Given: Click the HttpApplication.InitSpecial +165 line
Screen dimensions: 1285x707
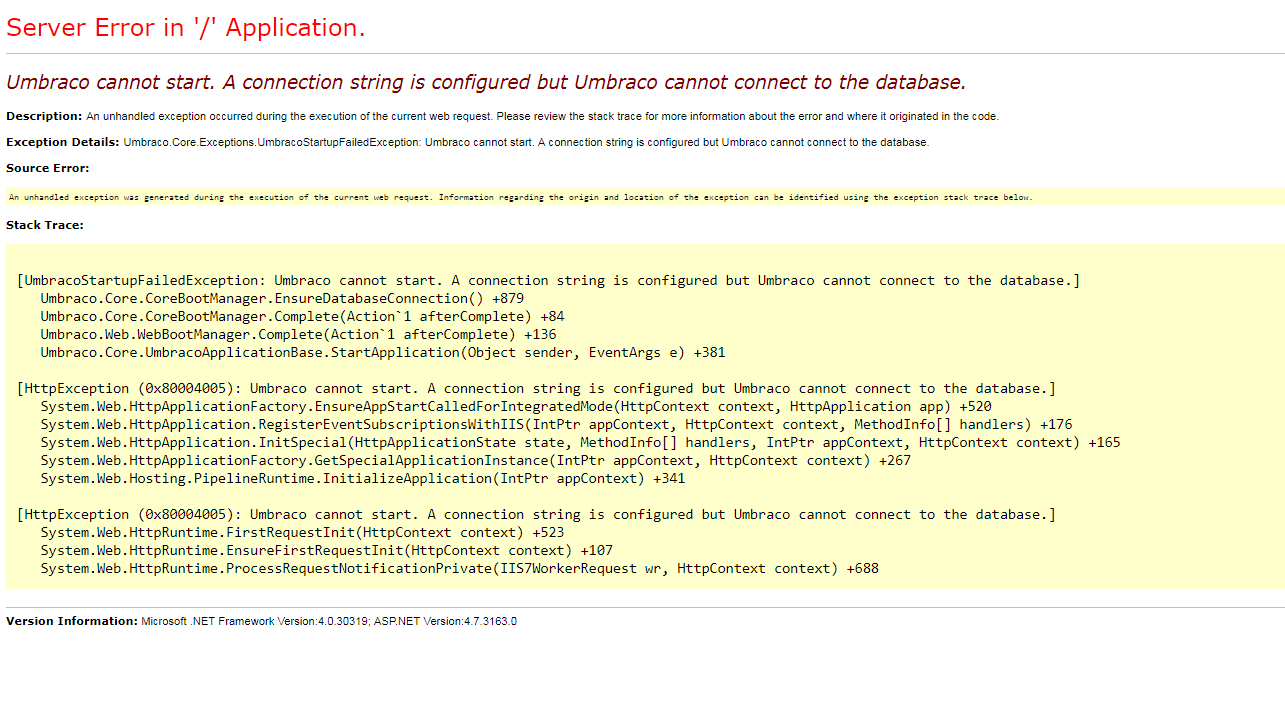Looking at the screenshot, I should [x=580, y=442].
